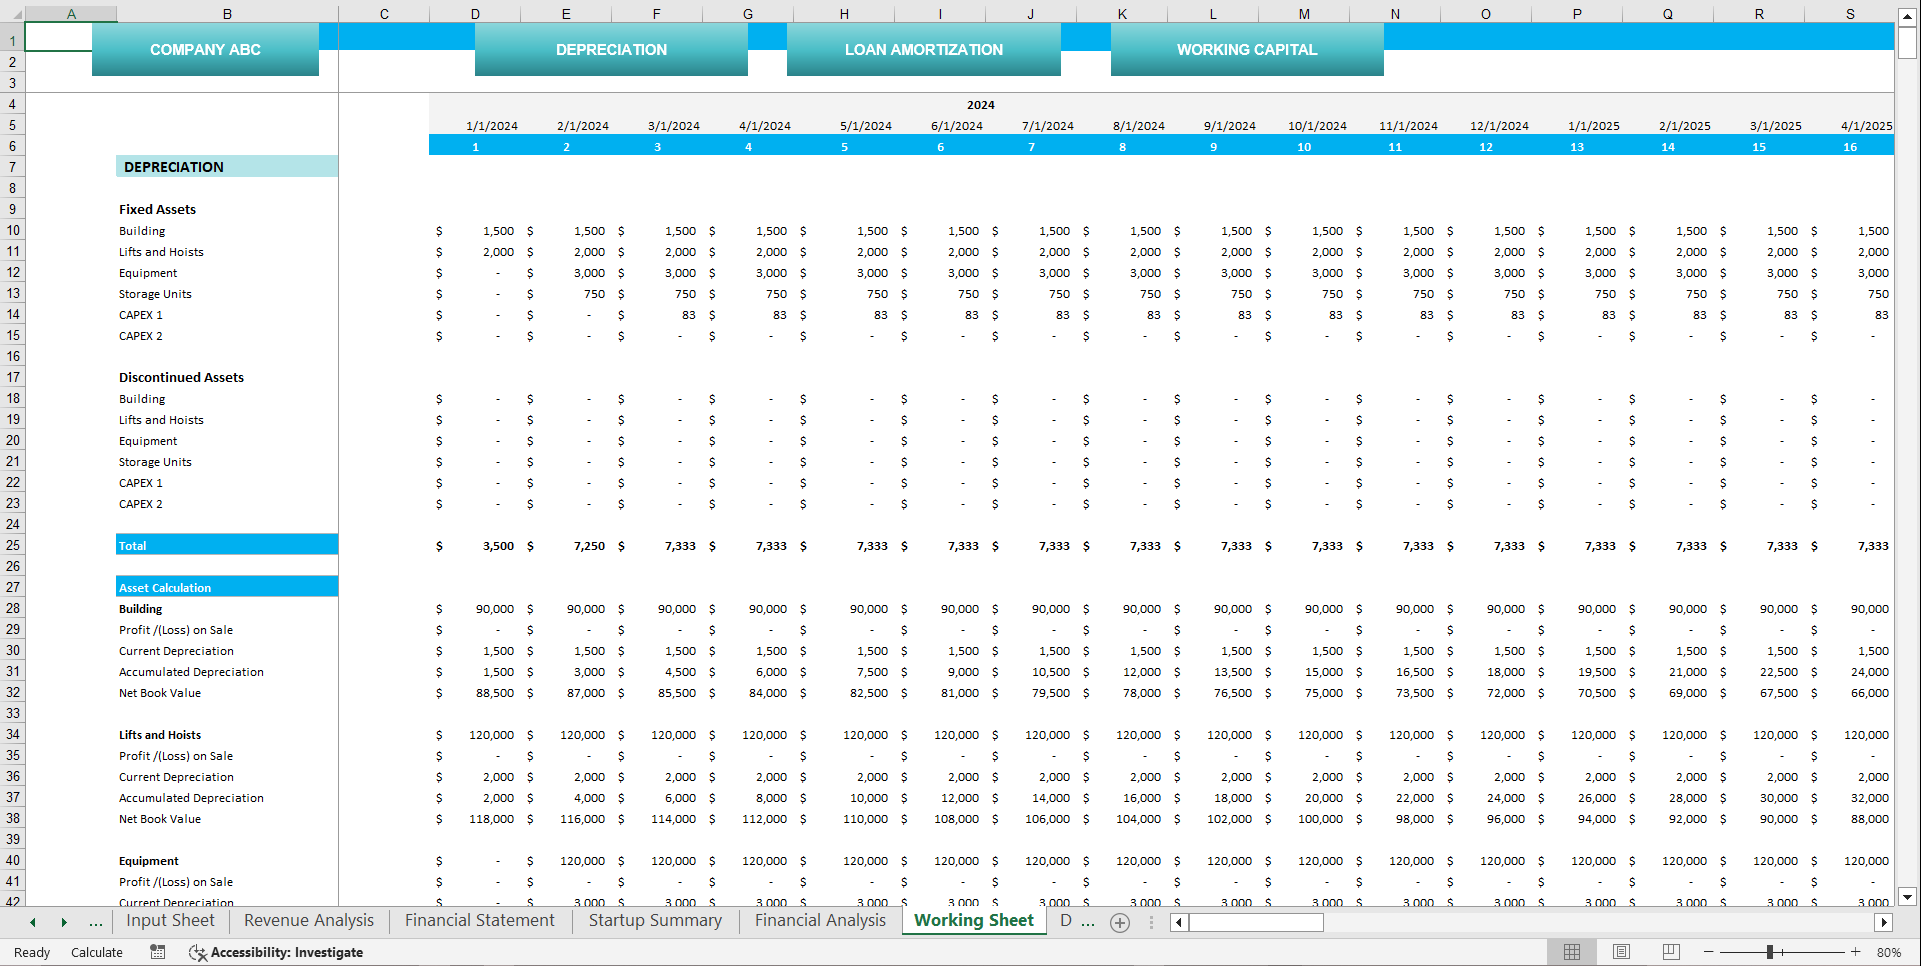Image resolution: width=1921 pixels, height=966 pixels.
Task: Click Calculate in the status bar
Action: [96, 952]
